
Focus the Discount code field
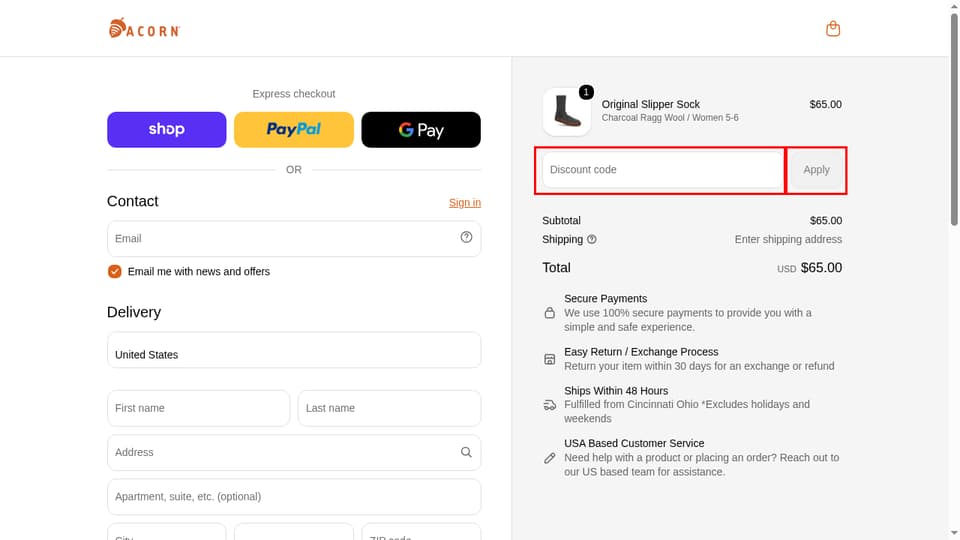(662, 170)
